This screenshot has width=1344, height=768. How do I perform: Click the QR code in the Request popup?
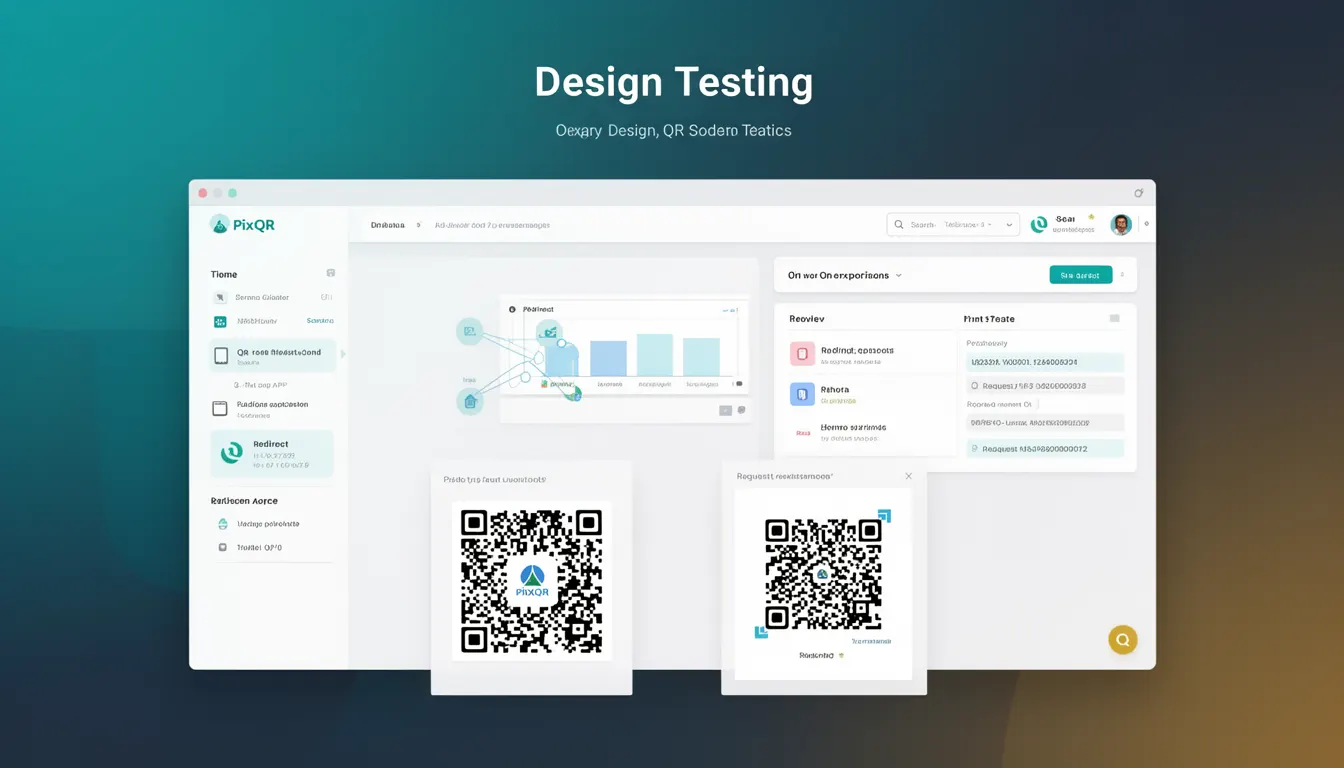pyautogui.click(x=823, y=575)
